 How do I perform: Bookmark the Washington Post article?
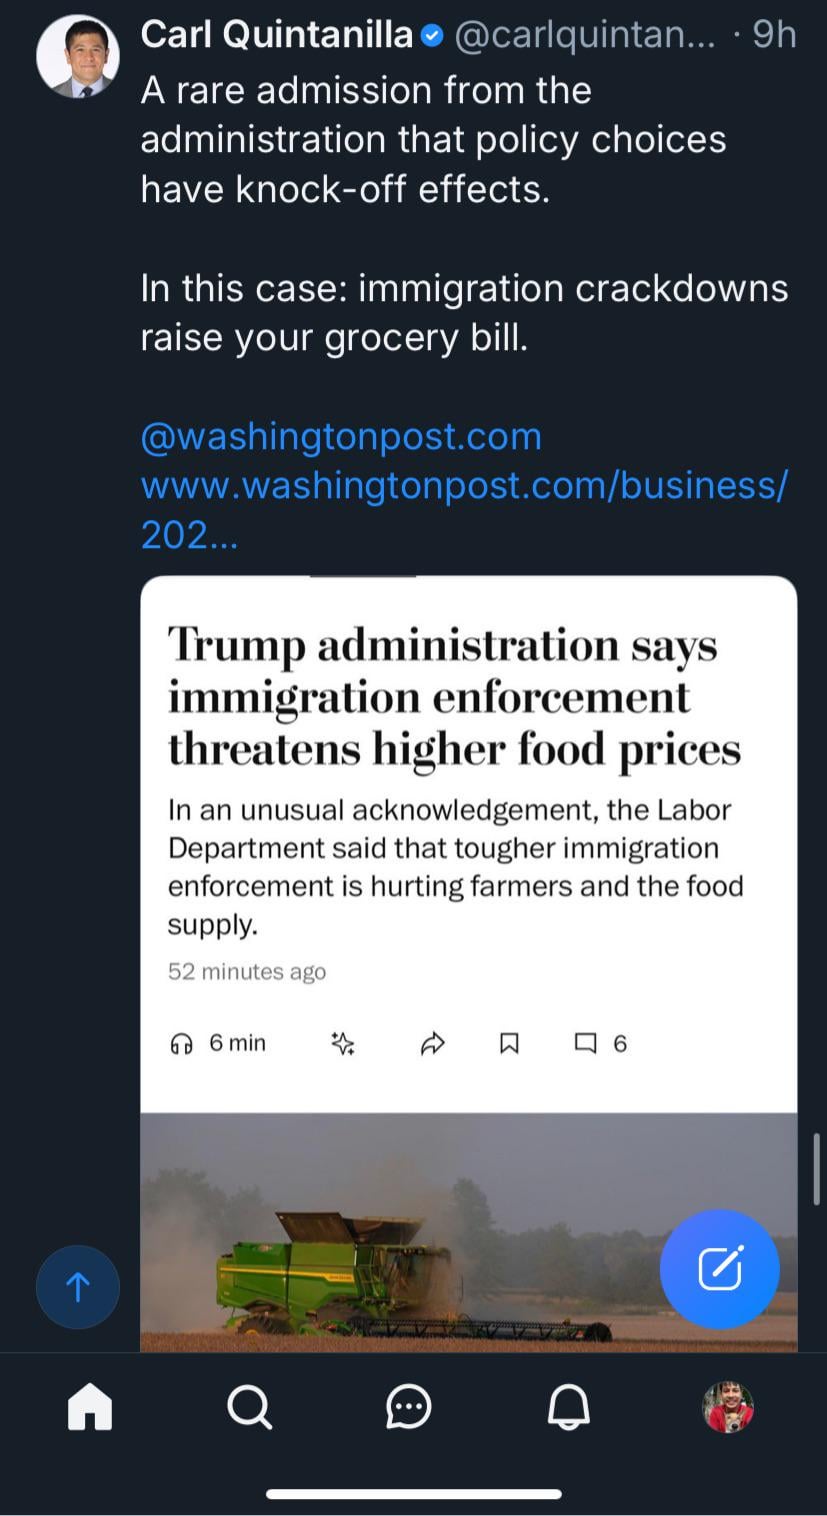pyautogui.click(x=509, y=1044)
